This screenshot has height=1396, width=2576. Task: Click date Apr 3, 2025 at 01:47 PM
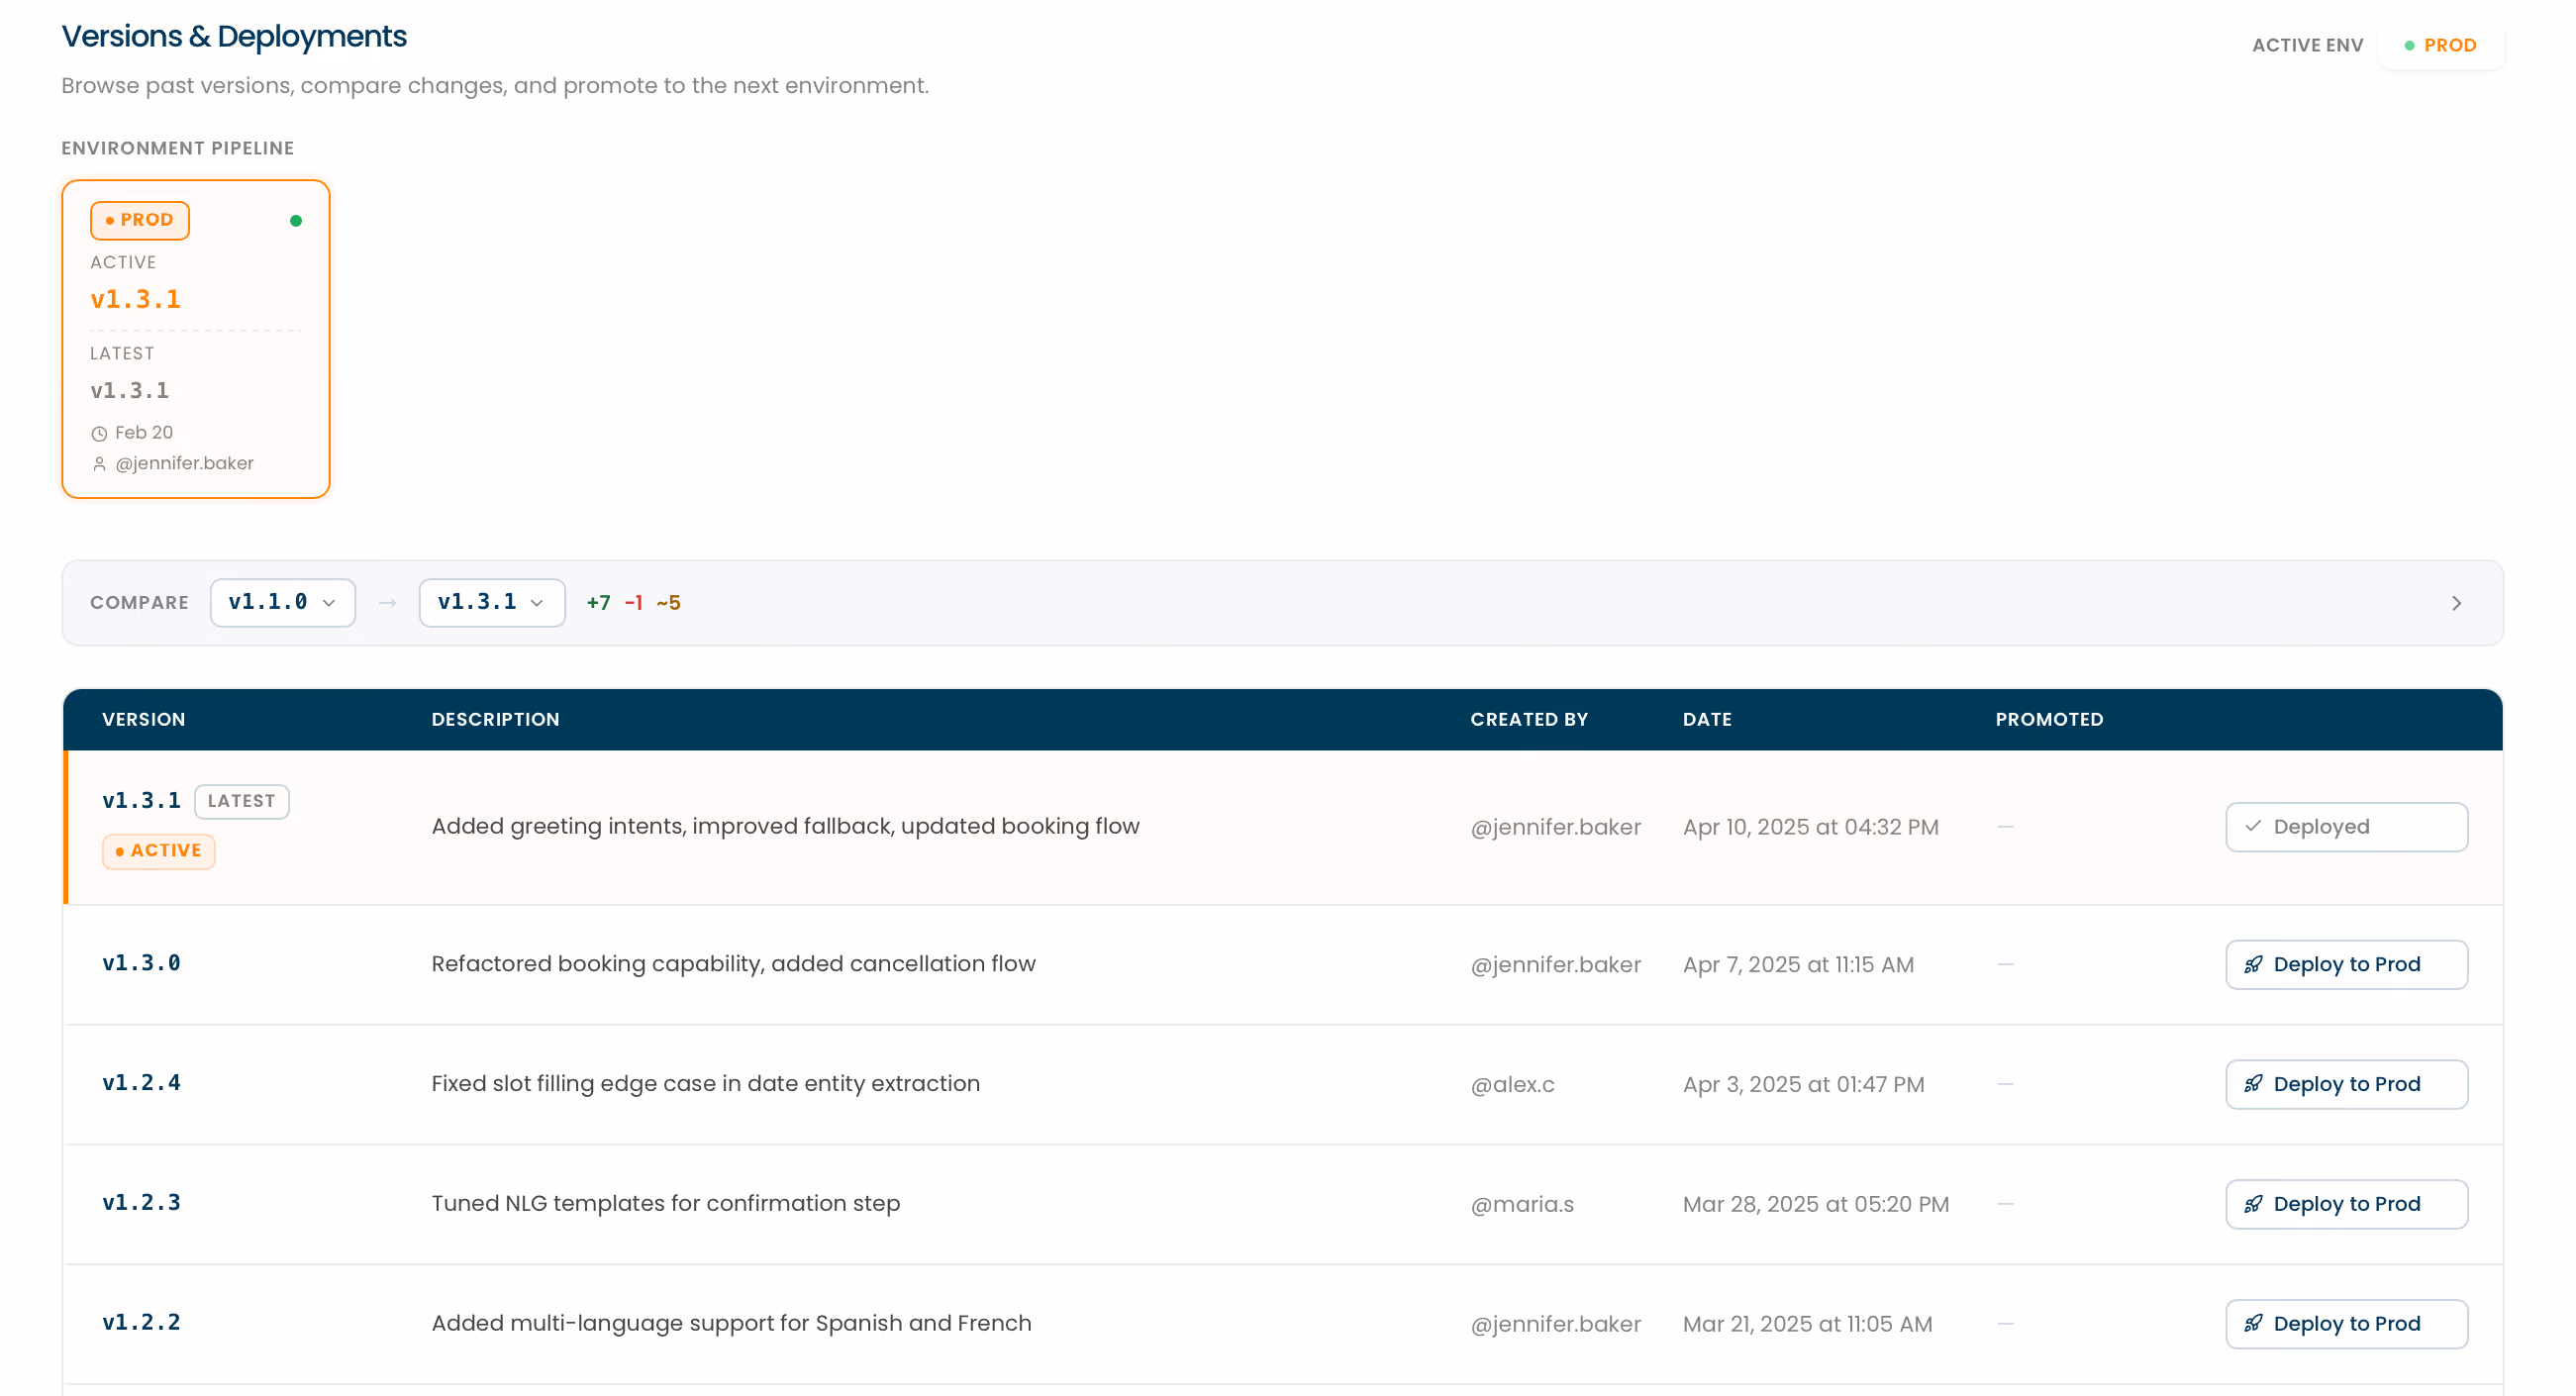(x=1803, y=1084)
